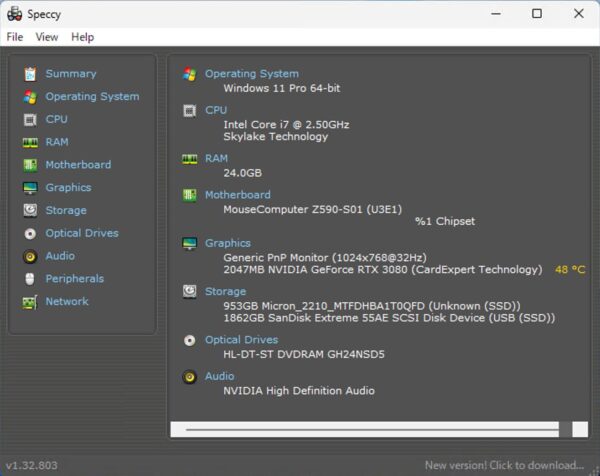Click the Motherboard heading in summary pane

237,195
